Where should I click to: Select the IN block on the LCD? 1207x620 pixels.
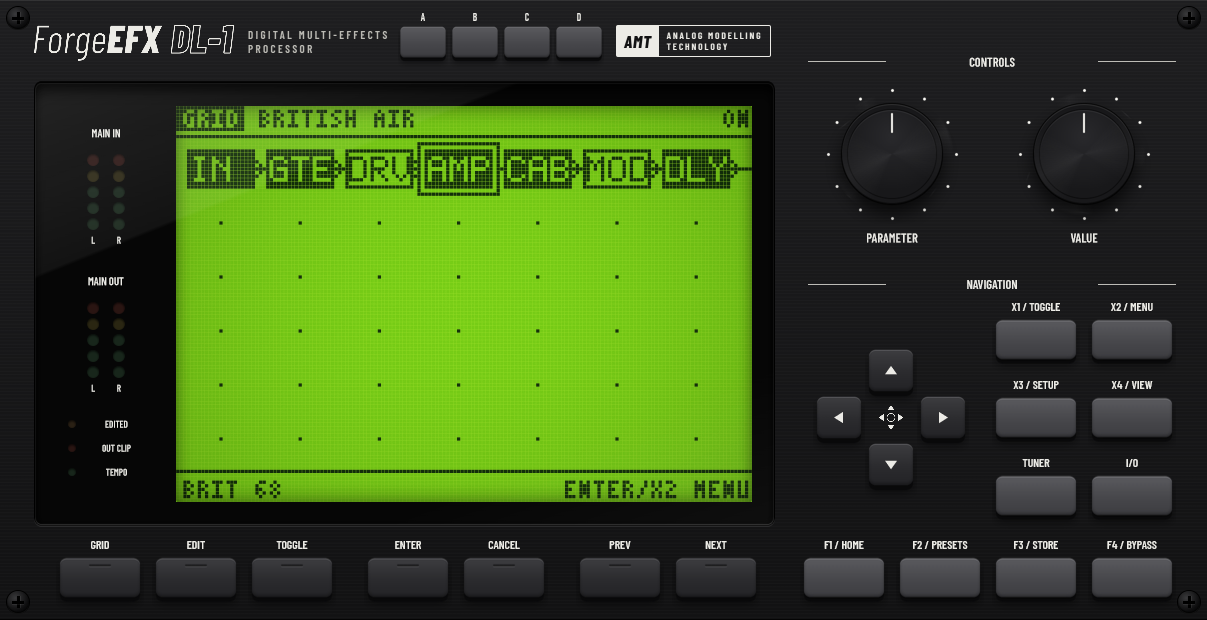221,170
